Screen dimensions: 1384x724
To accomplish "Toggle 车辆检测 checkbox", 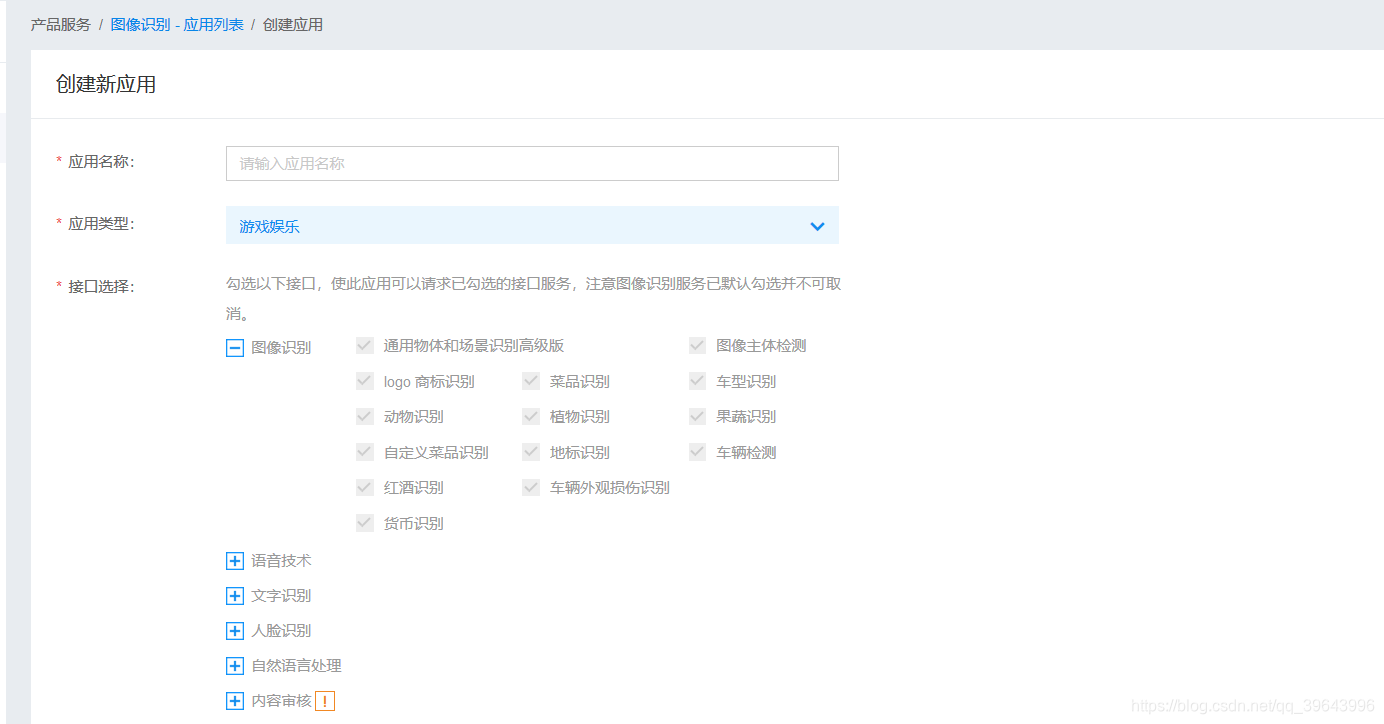I will pos(698,452).
